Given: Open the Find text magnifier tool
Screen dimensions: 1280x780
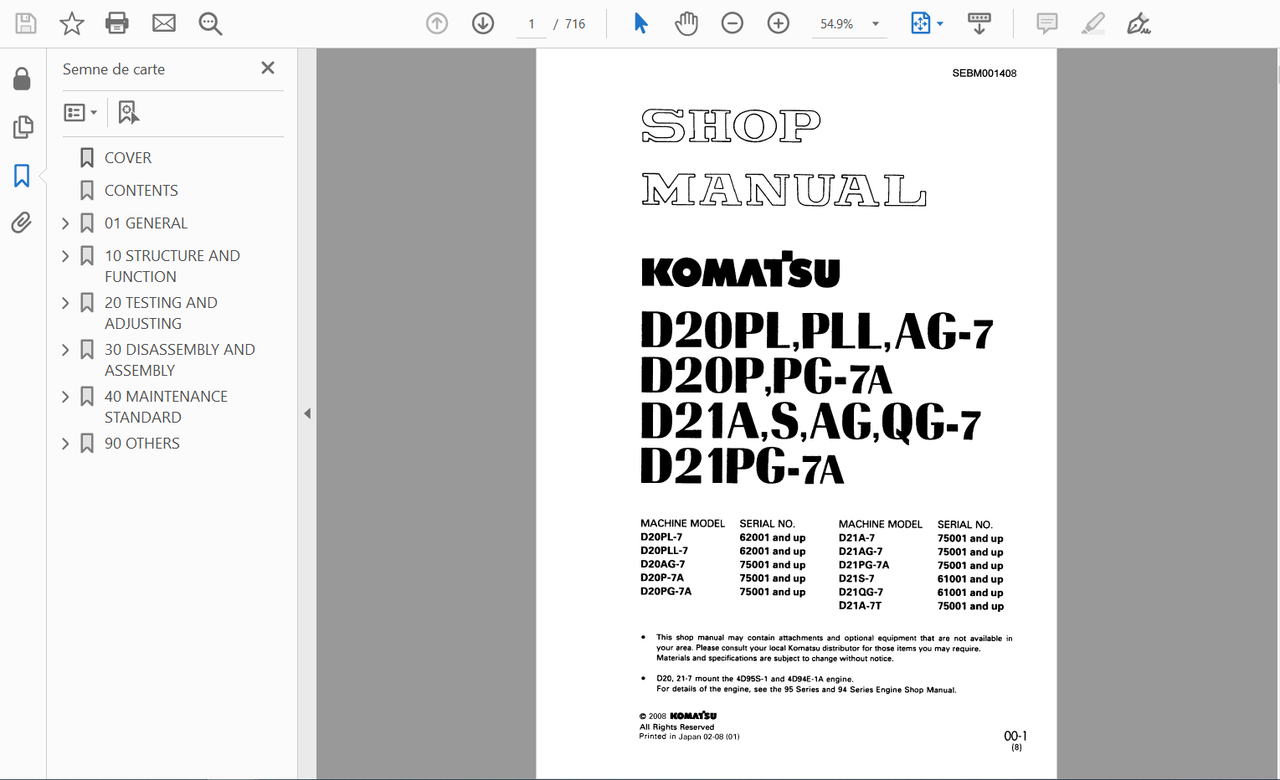Looking at the screenshot, I should [x=210, y=23].
